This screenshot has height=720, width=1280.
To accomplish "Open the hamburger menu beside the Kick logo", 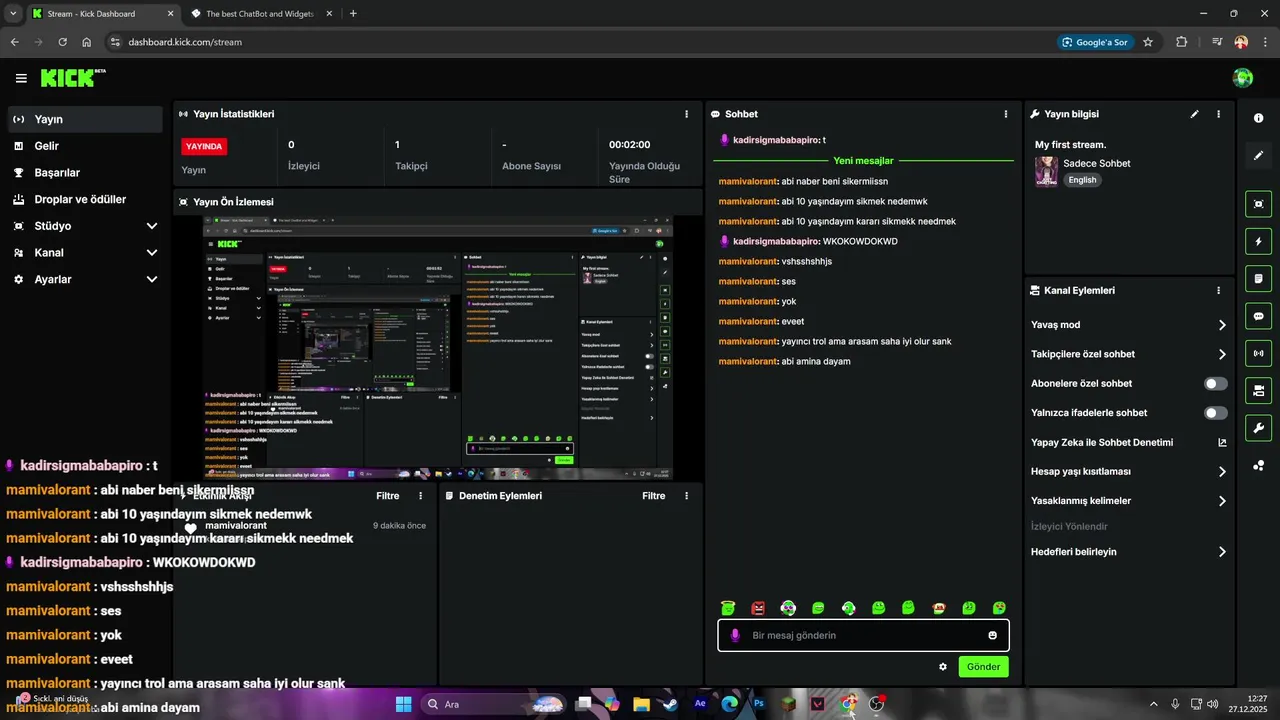I will pos(21,78).
